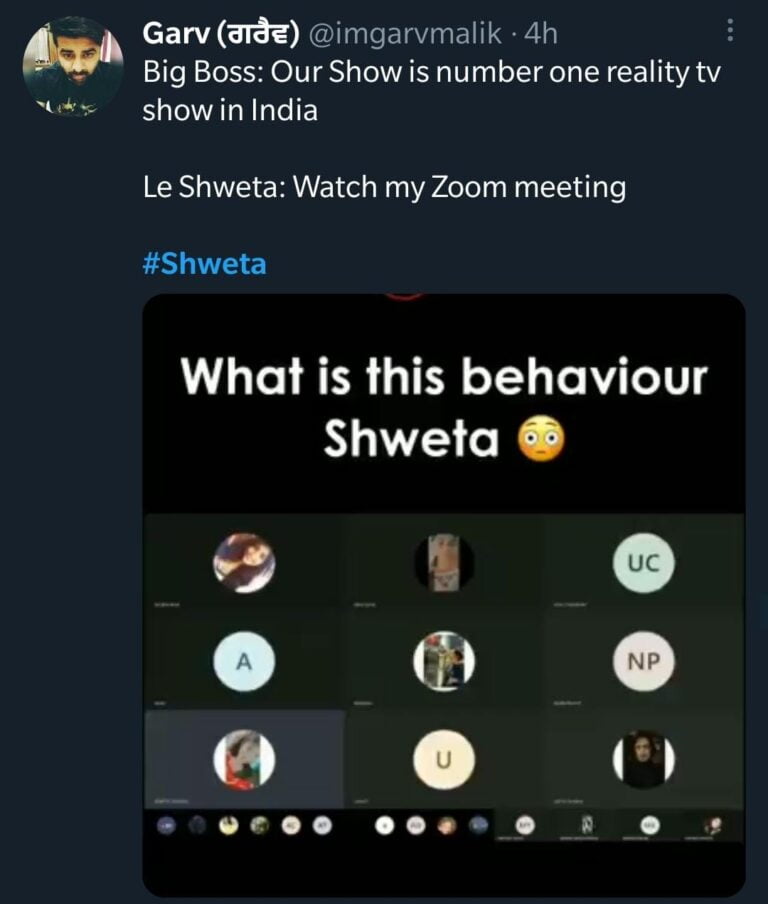Select the photo avatar between "A" and "NP"
This screenshot has width=768, height=904.
(x=444, y=662)
